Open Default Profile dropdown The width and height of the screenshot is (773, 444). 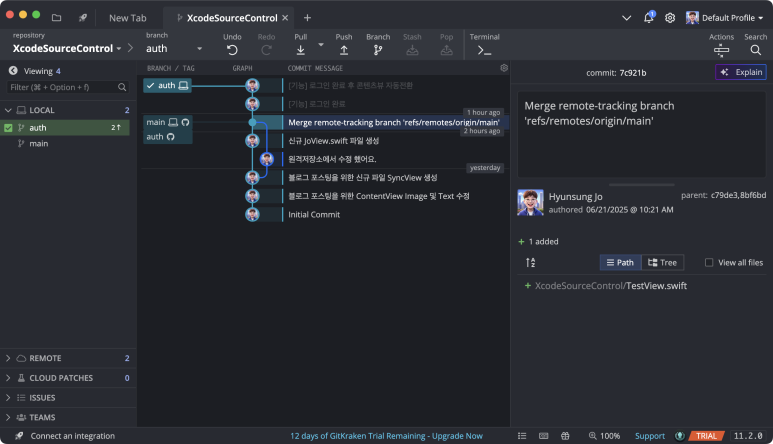pos(724,18)
